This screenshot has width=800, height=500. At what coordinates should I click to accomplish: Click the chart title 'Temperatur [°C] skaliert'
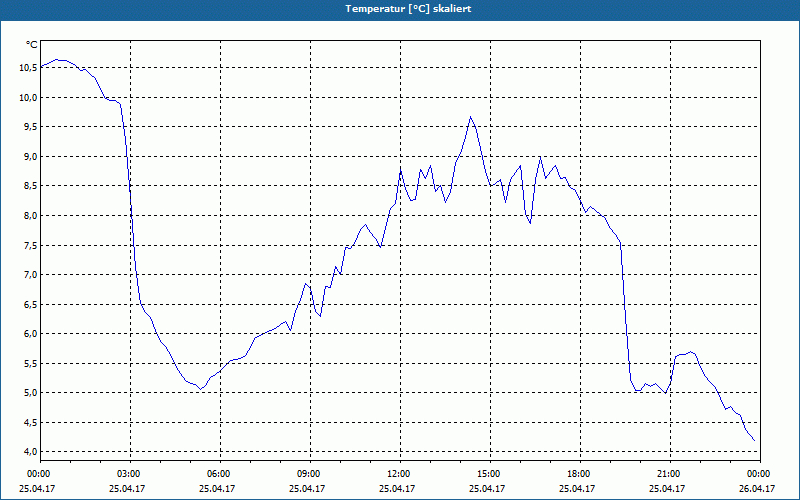tap(408, 9)
